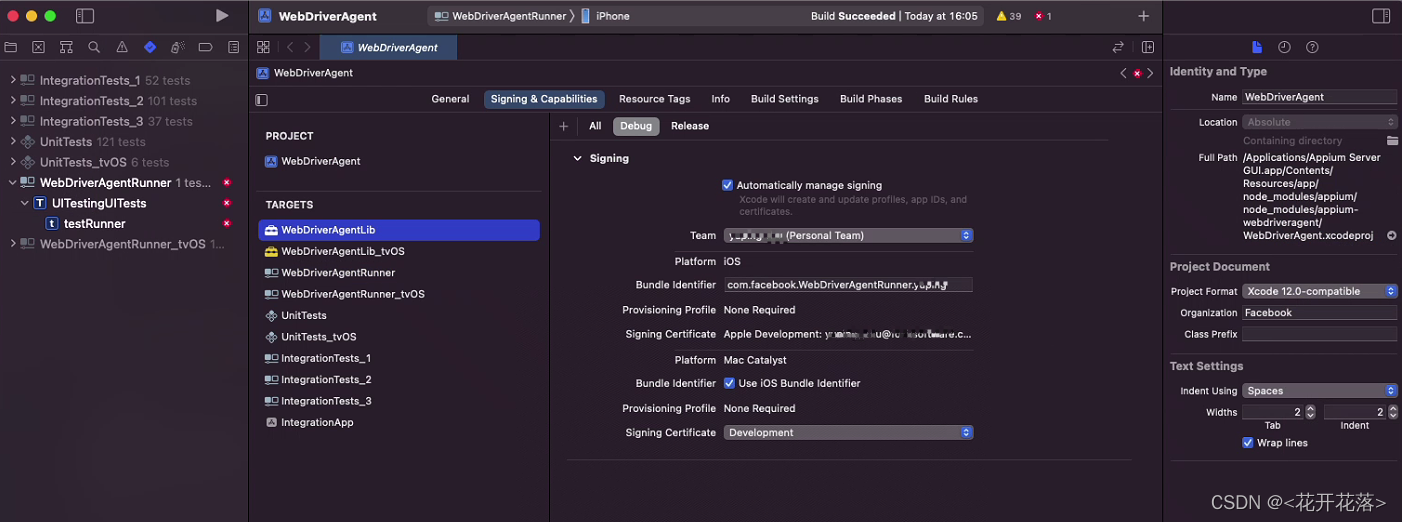Screen dimensions: 1402x522
Task: Jump to next issue arrow
Action: click(1150, 73)
